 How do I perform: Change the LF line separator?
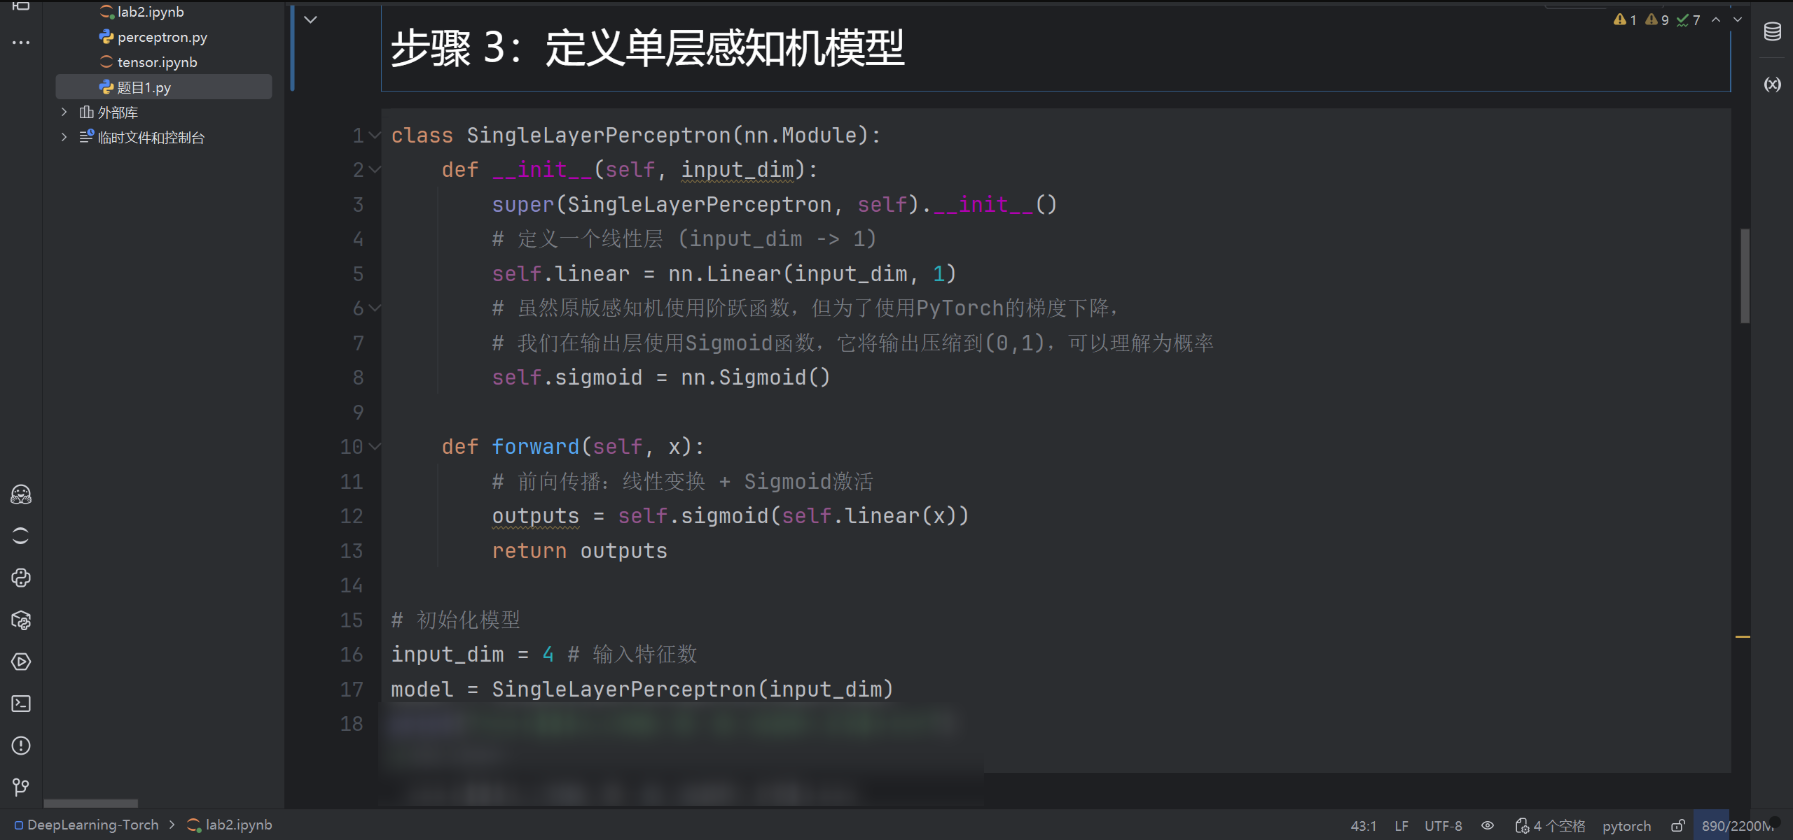(1402, 826)
